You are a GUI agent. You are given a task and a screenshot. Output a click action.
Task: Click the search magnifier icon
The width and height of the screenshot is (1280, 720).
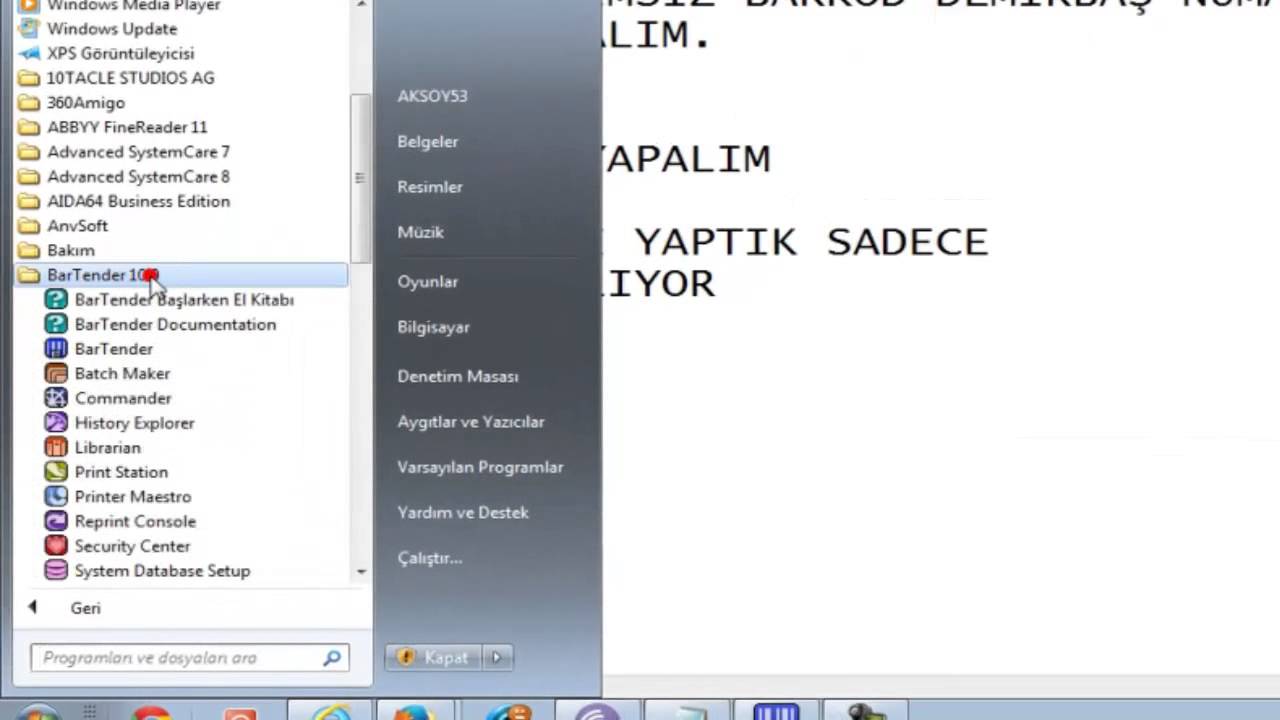(331, 658)
